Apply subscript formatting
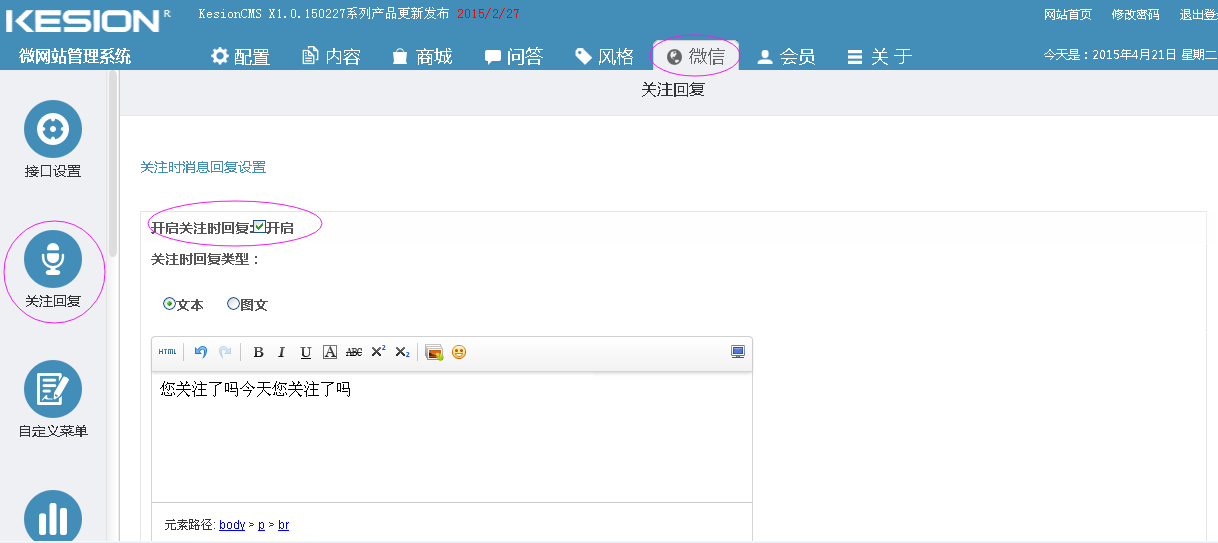 pyautogui.click(x=402, y=352)
